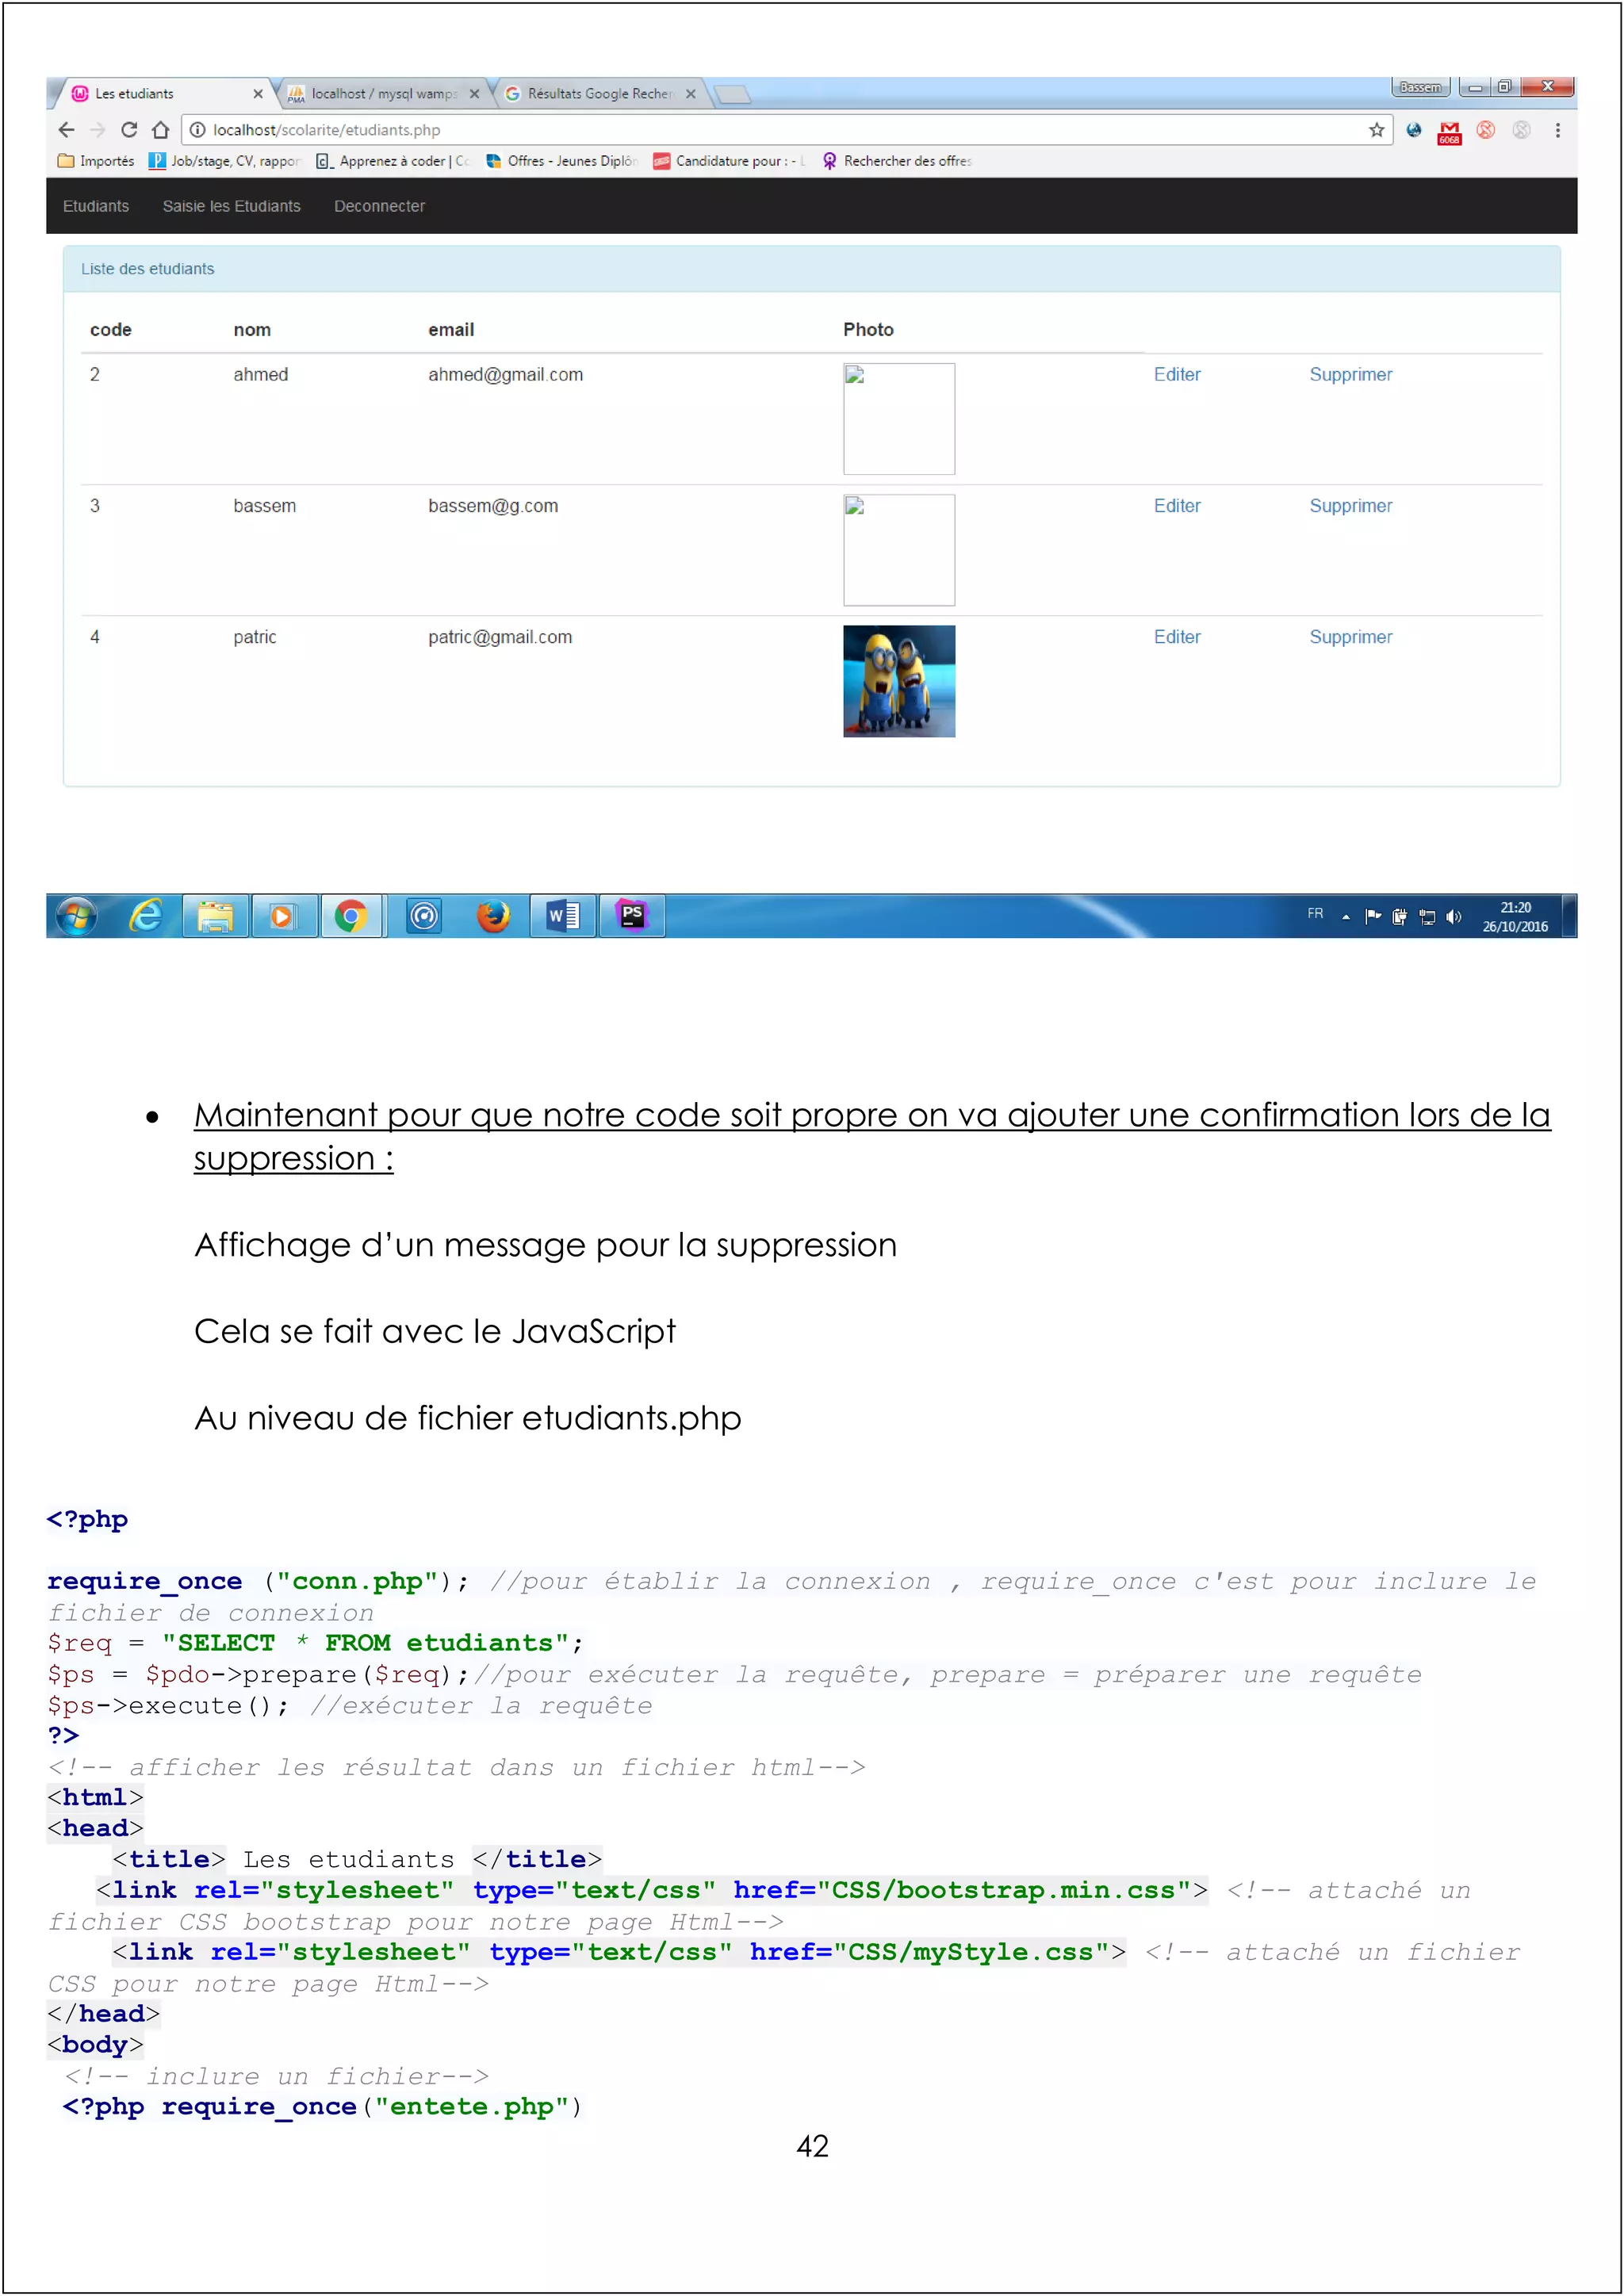
Task: Click the FR language indicator
Action: (1315, 914)
